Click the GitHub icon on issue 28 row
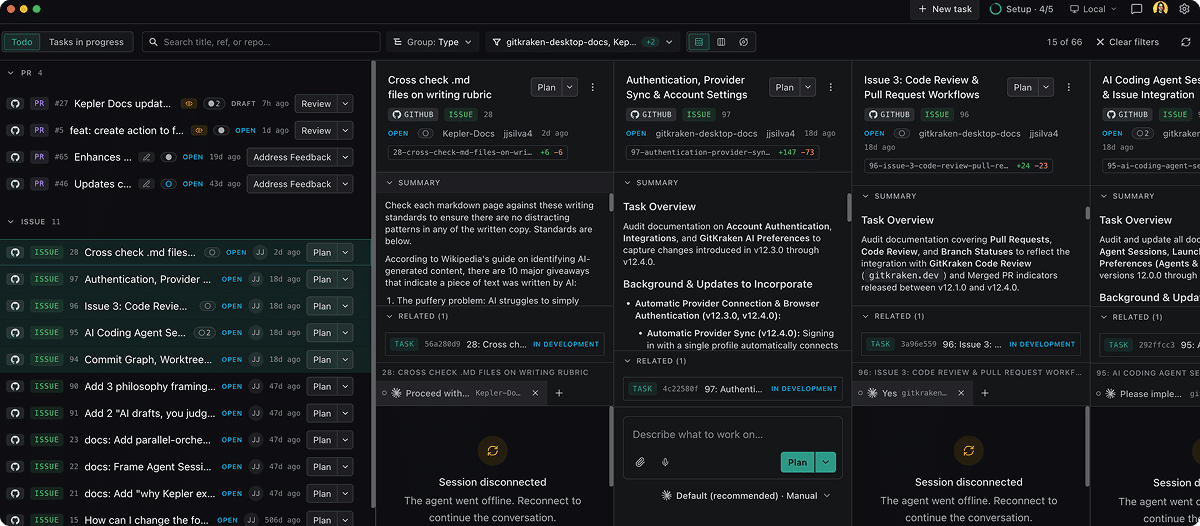1200x526 pixels. click(15, 253)
